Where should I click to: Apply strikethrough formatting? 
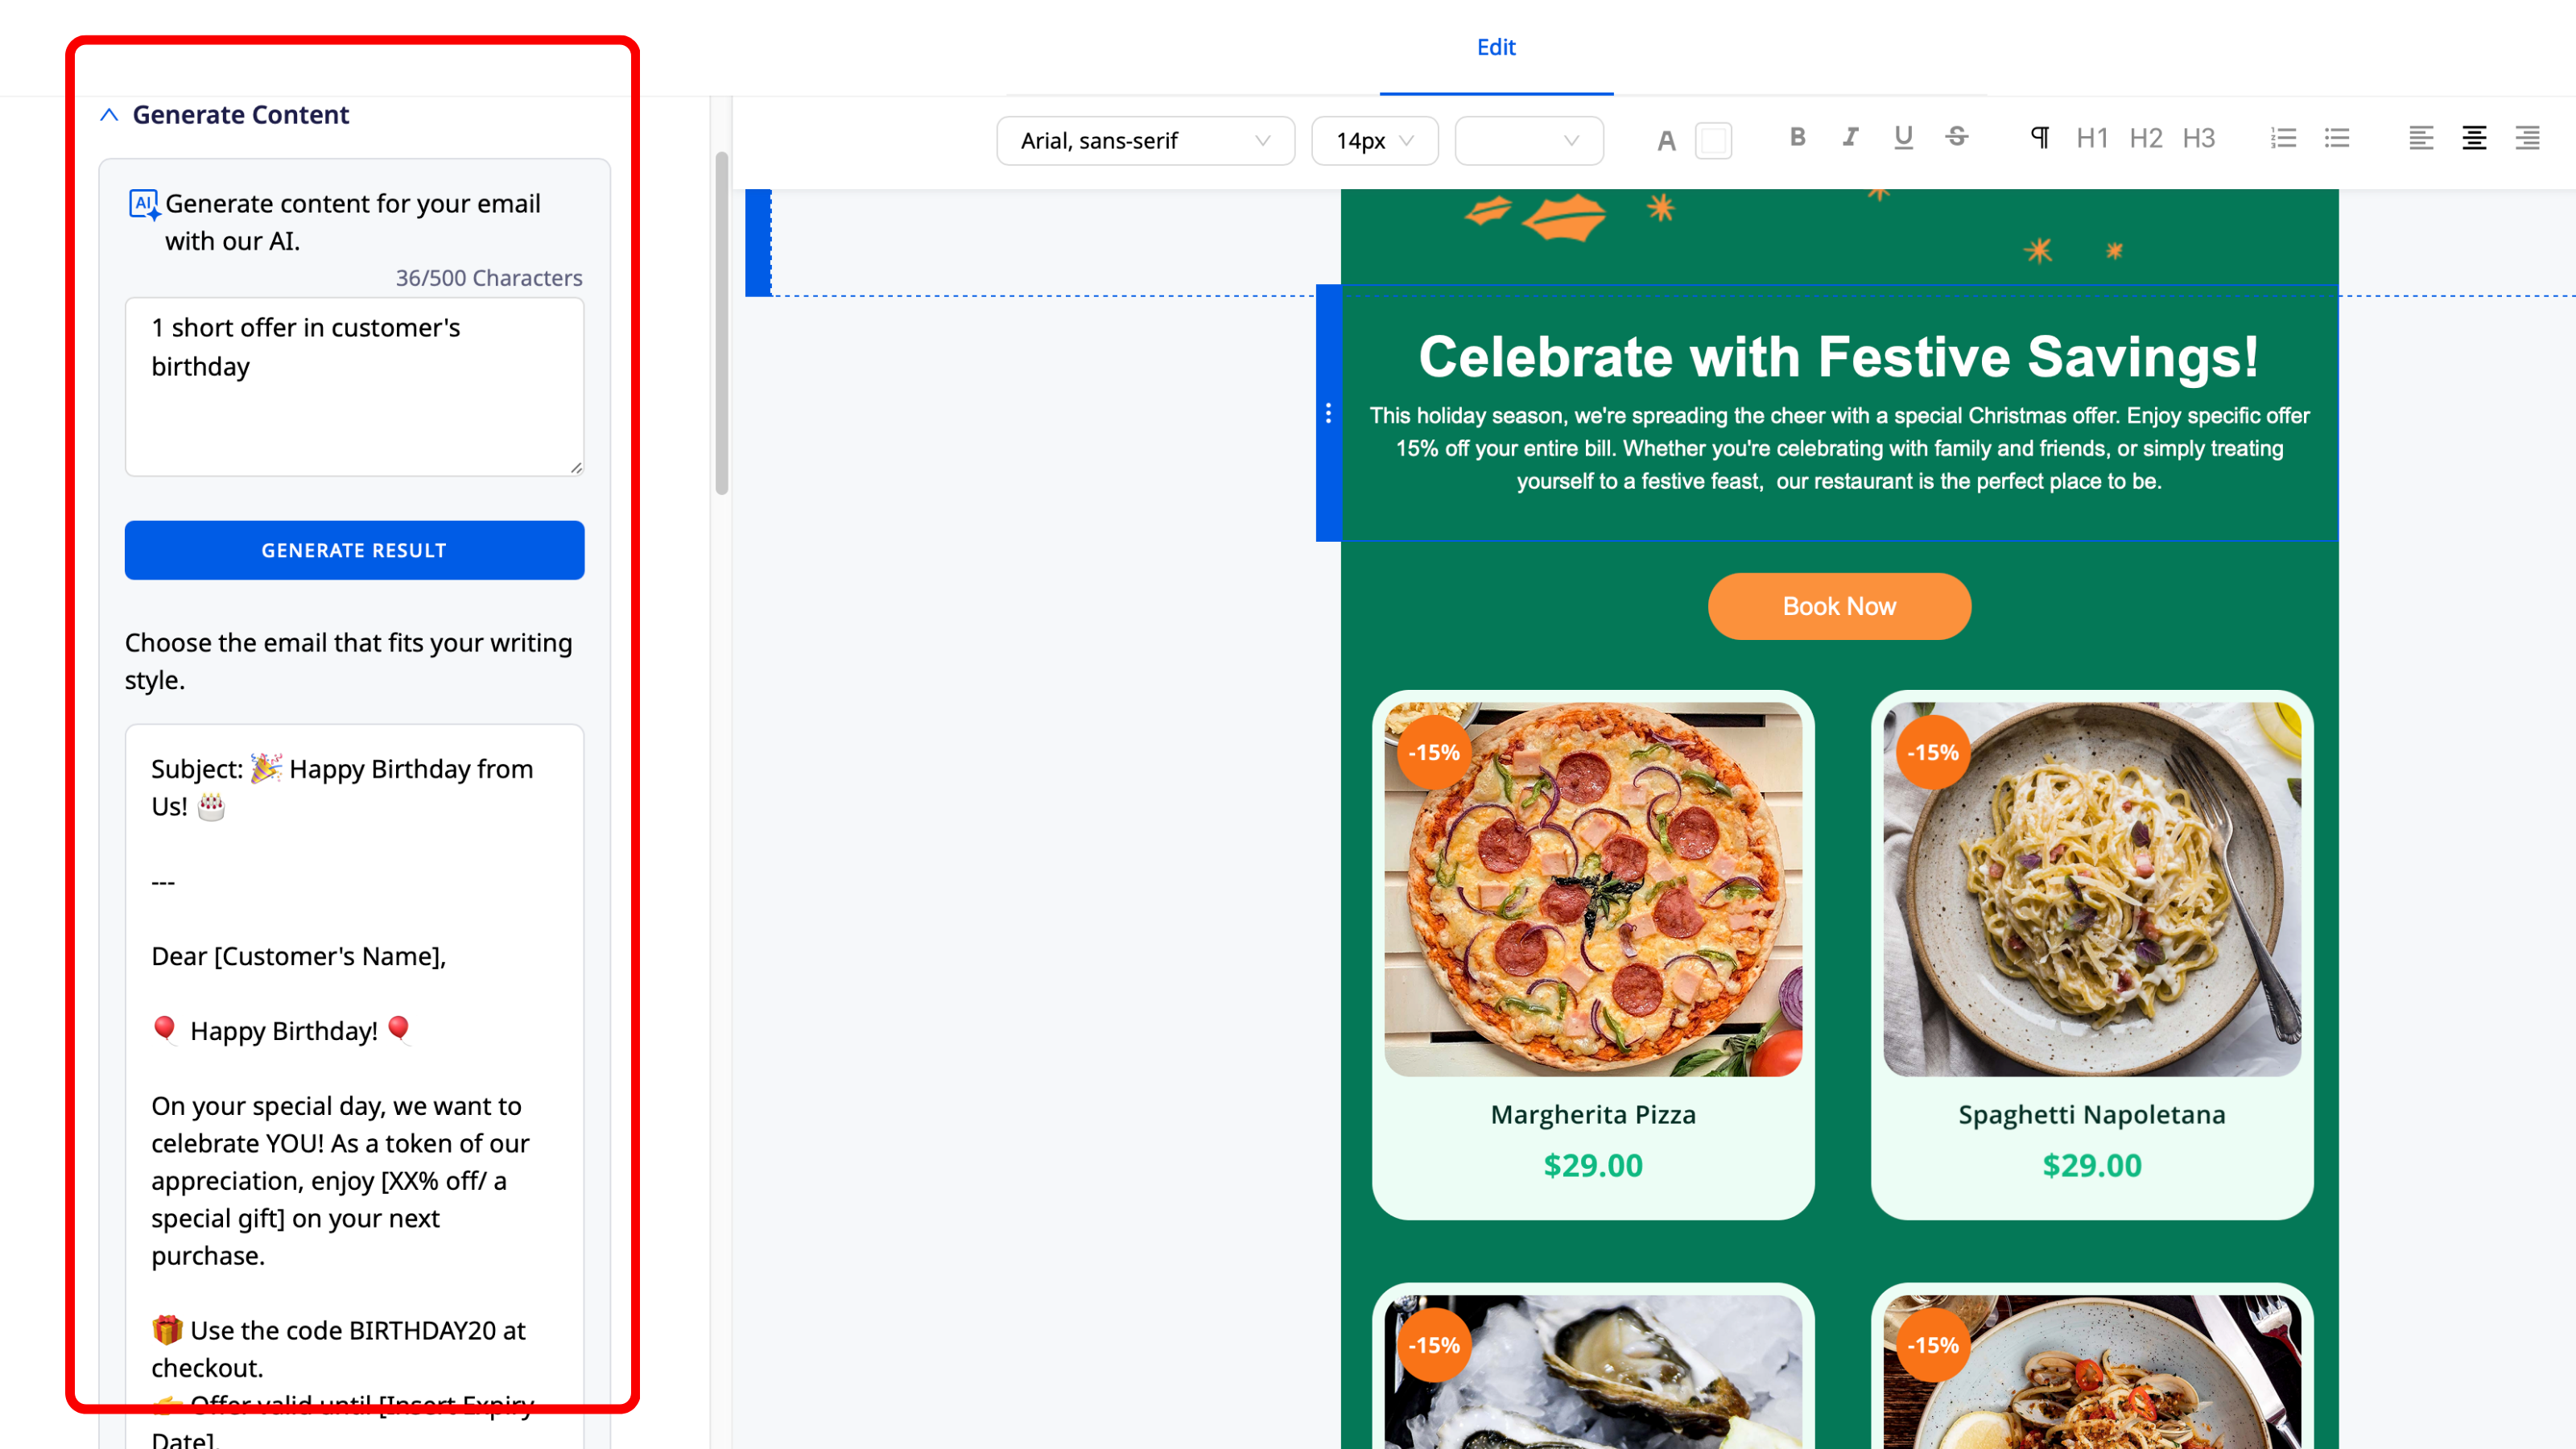point(1957,138)
